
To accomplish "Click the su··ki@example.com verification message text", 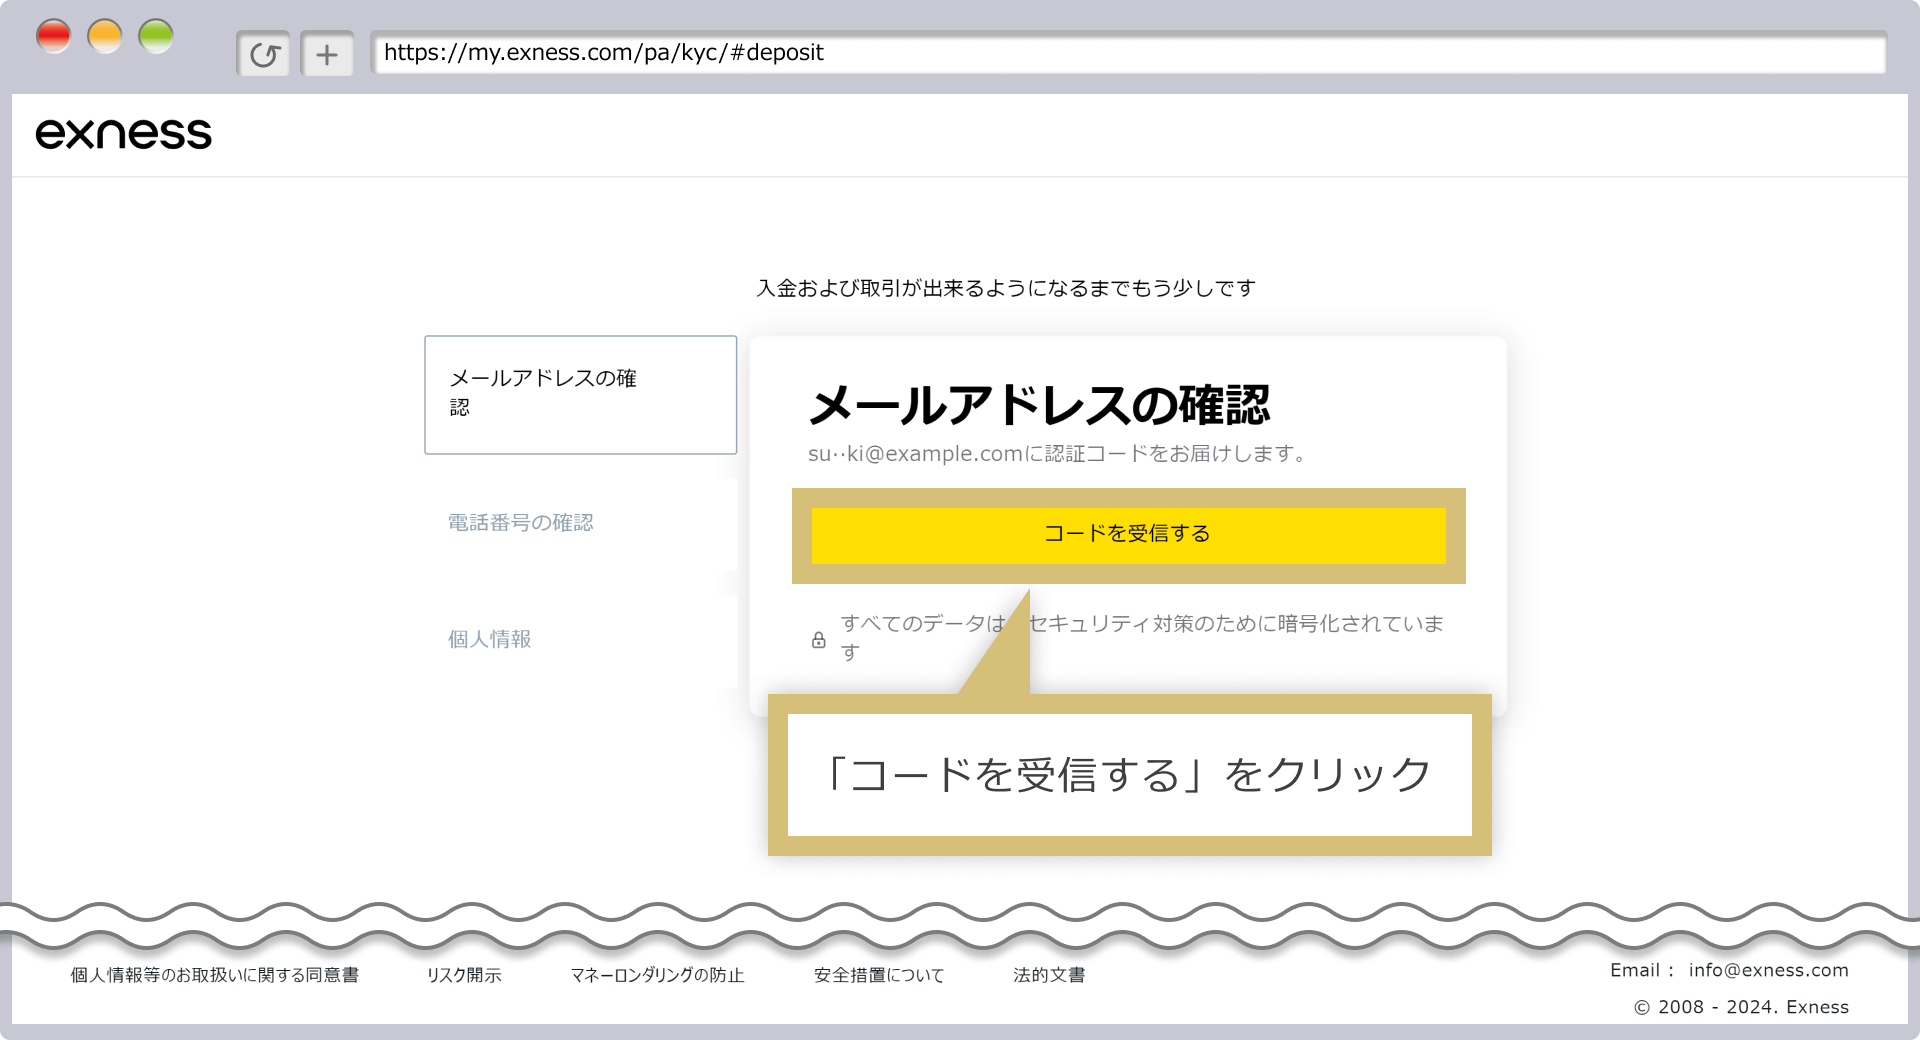I will click(x=1059, y=454).
